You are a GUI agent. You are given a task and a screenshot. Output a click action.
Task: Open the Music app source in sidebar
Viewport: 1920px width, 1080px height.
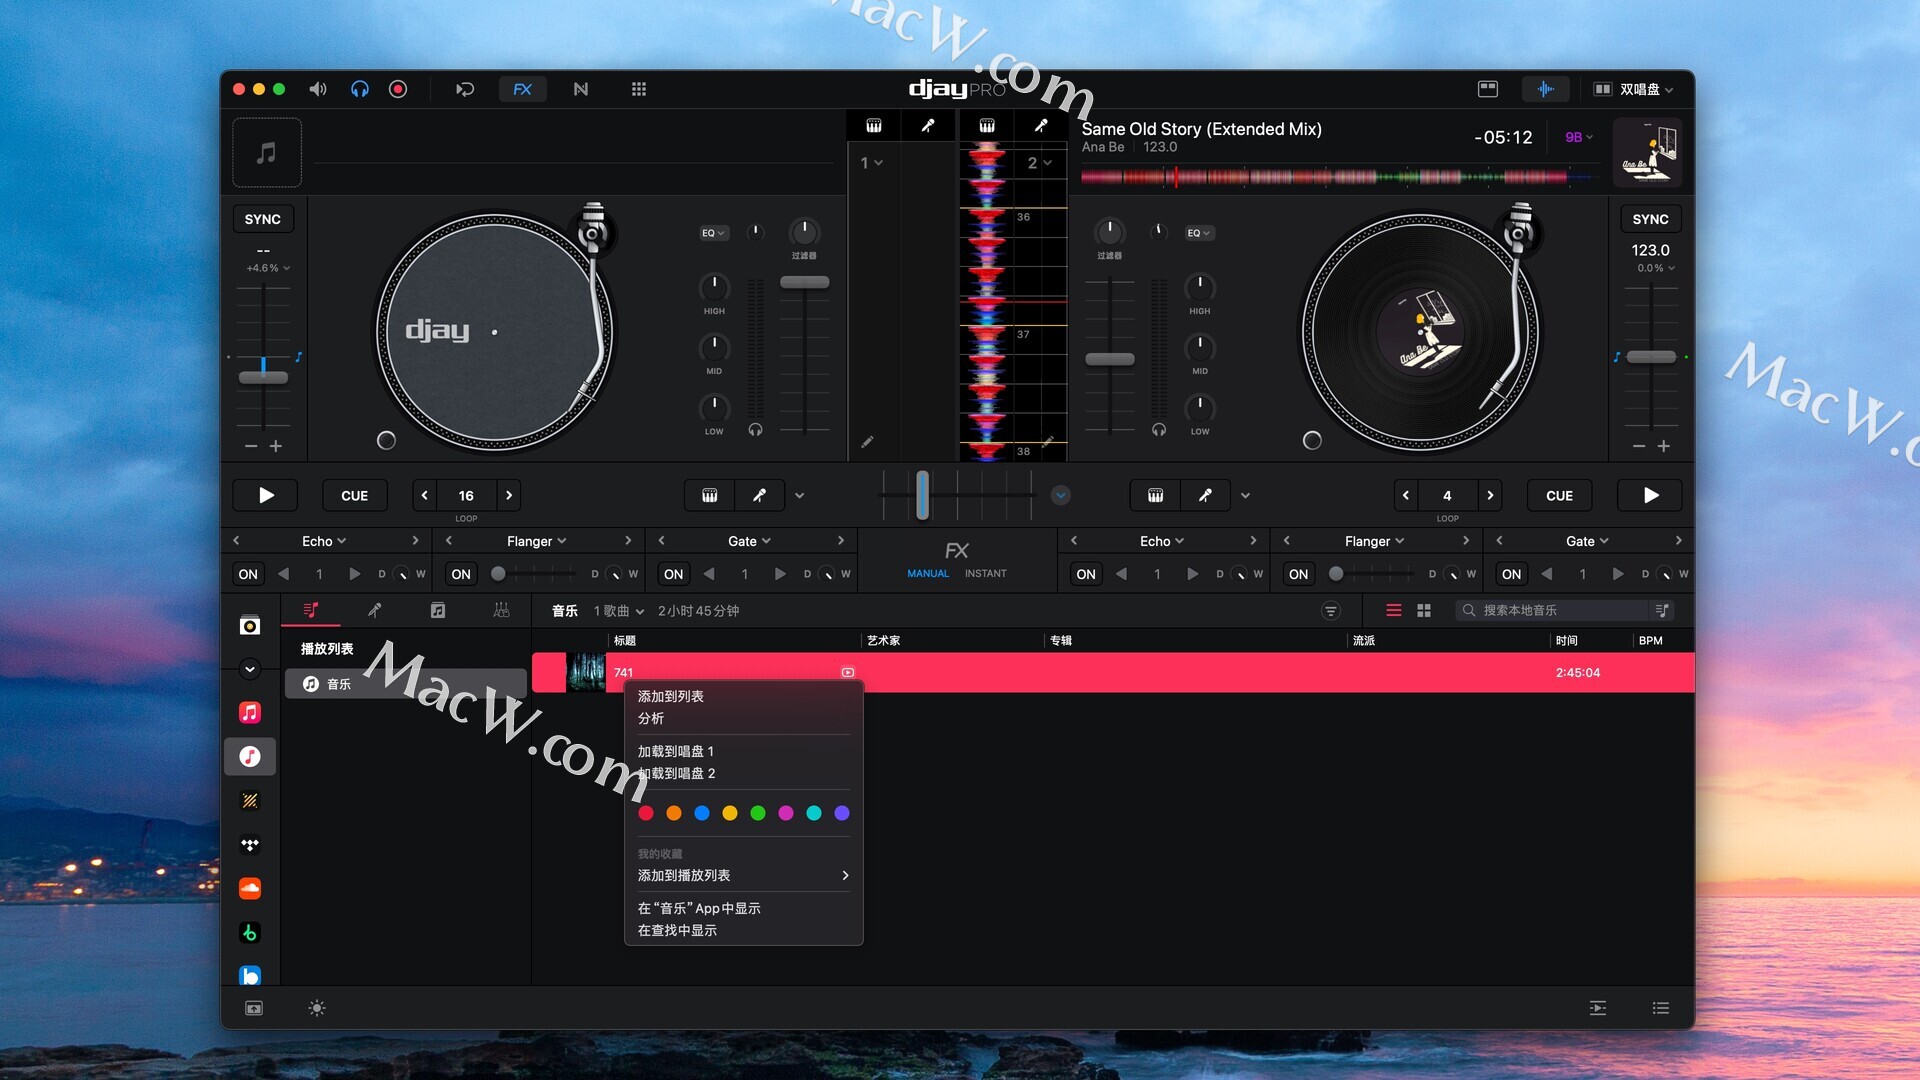(250, 712)
